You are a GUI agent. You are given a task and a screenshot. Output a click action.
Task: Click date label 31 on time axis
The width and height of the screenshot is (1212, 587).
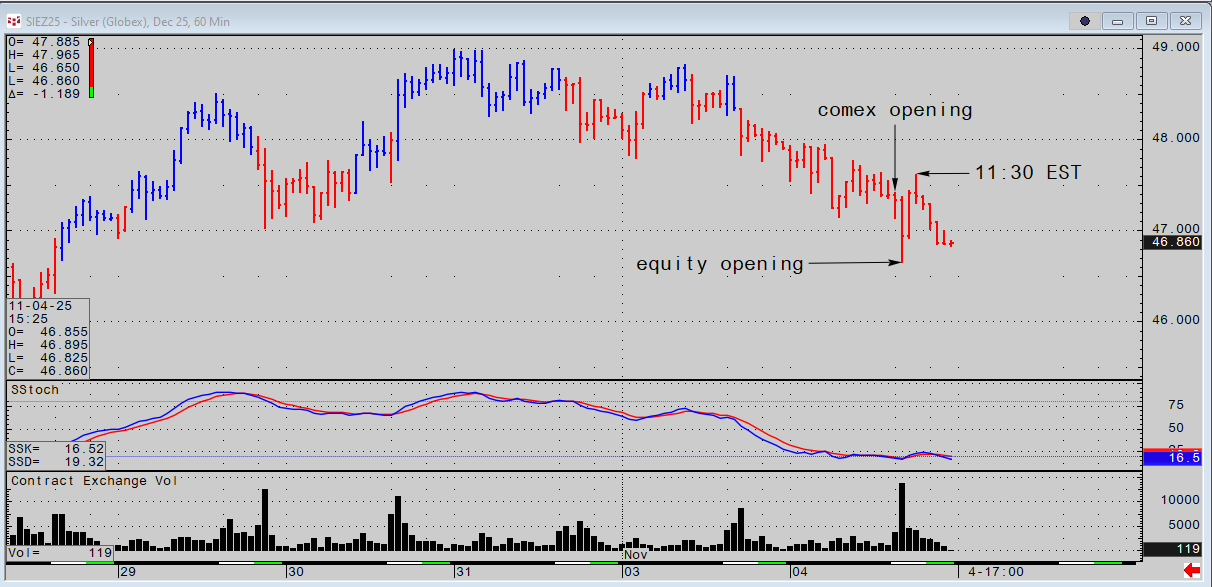point(463,572)
